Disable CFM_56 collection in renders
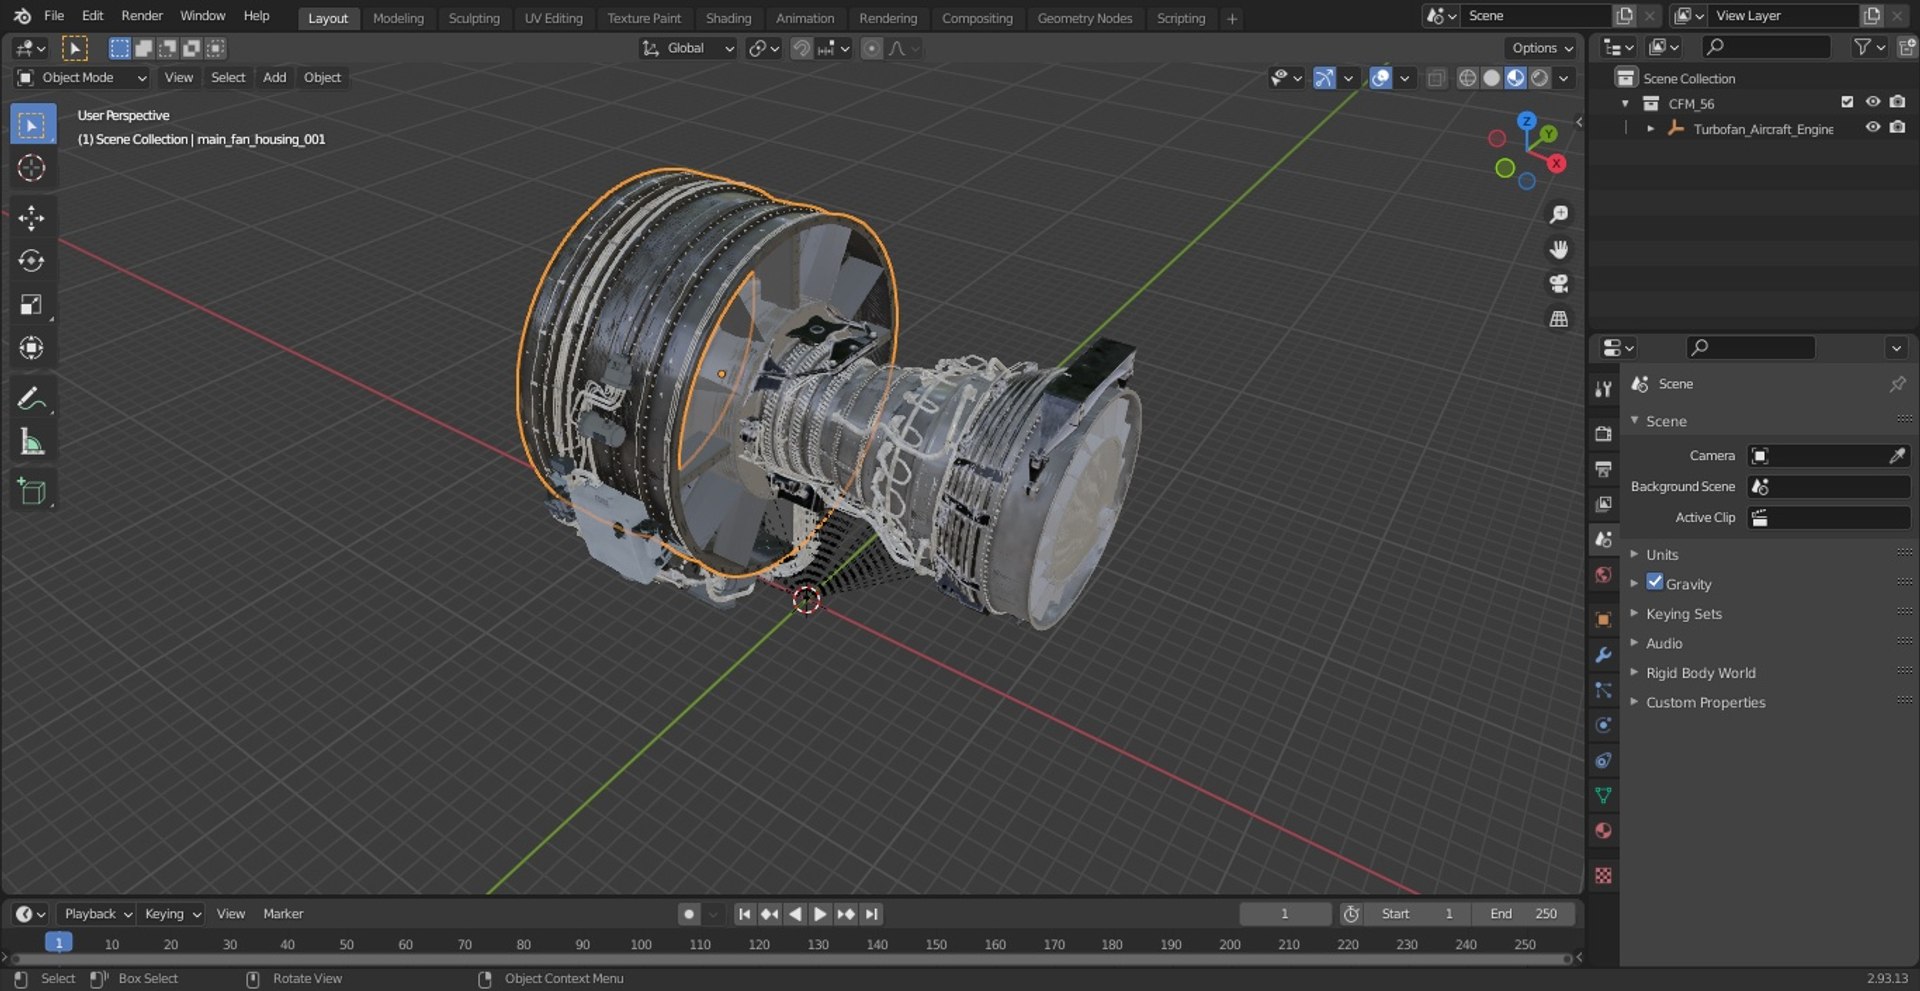 [x=1897, y=102]
